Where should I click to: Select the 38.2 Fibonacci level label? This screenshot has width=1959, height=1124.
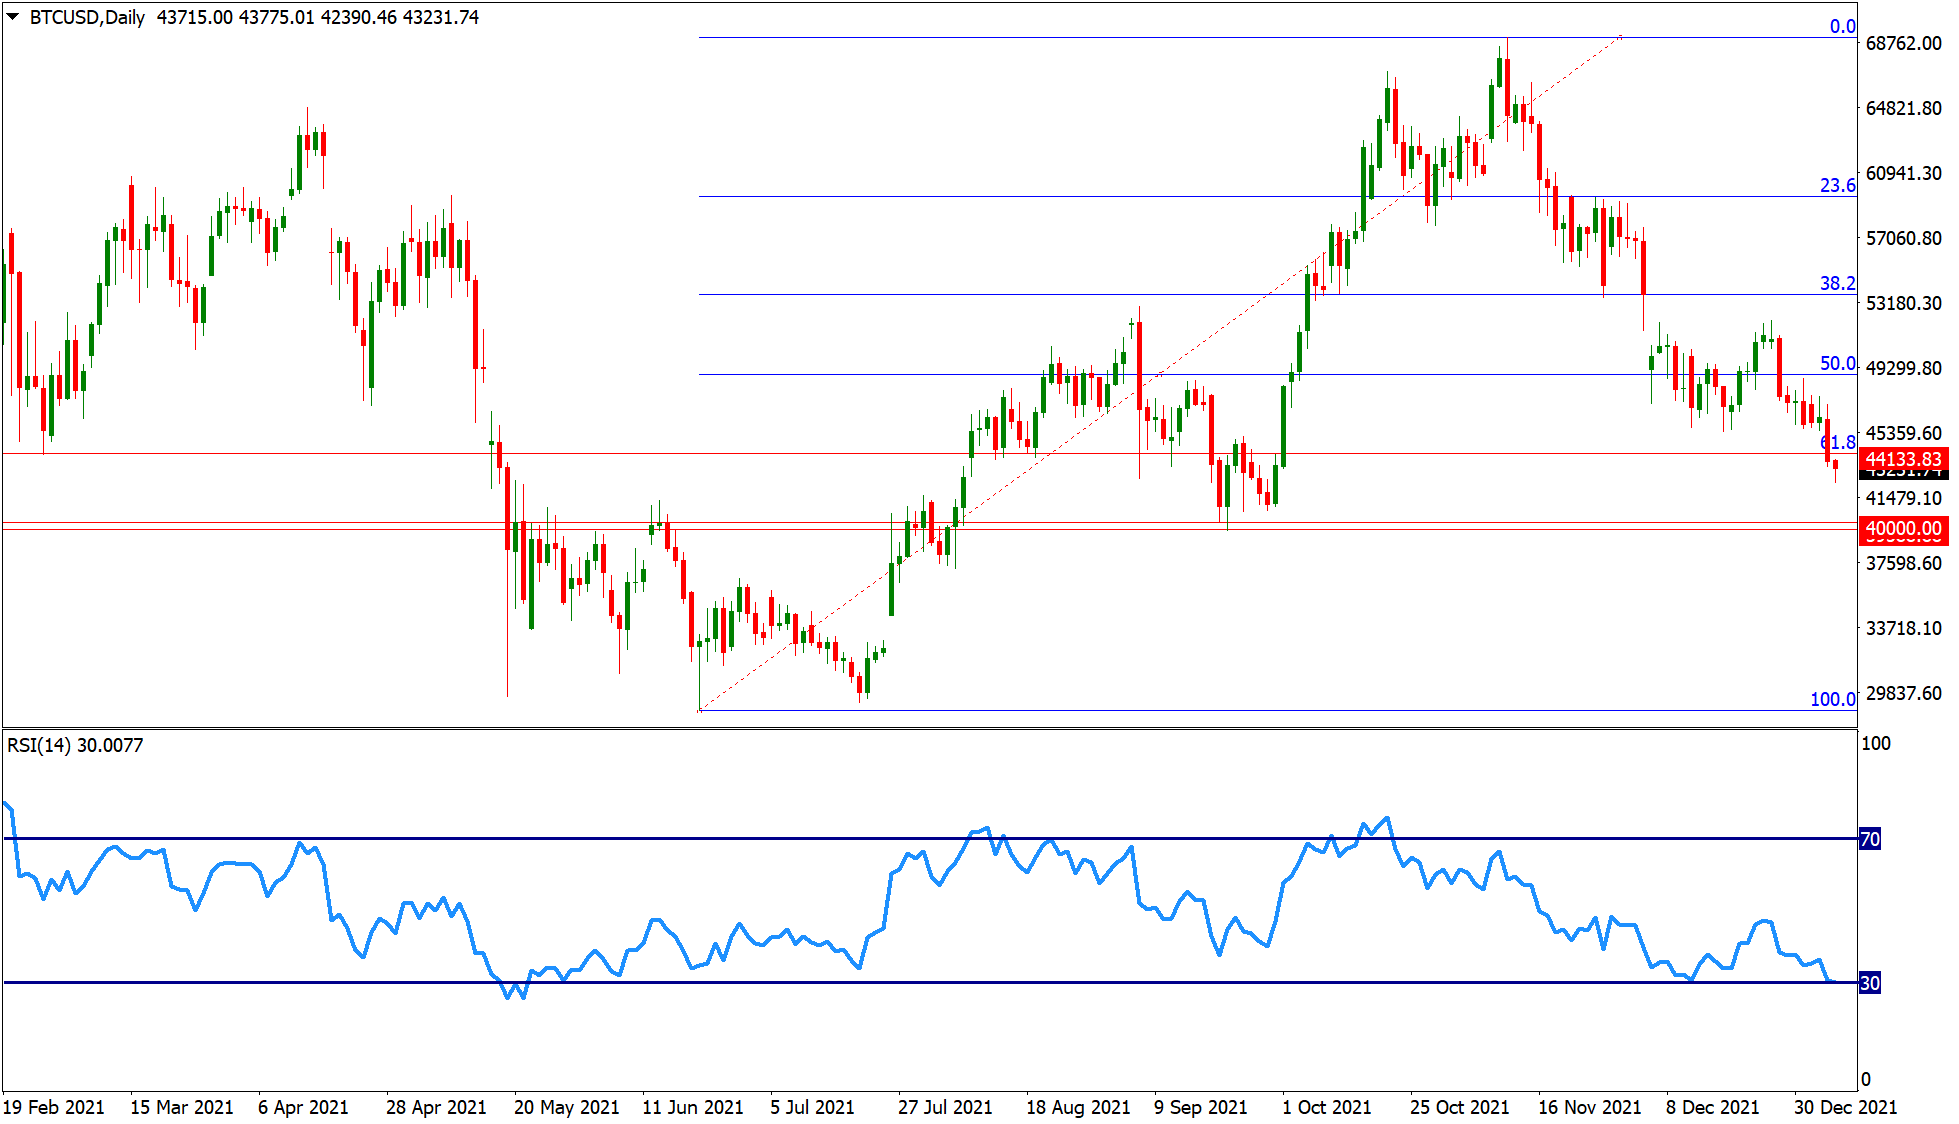click(1837, 283)
